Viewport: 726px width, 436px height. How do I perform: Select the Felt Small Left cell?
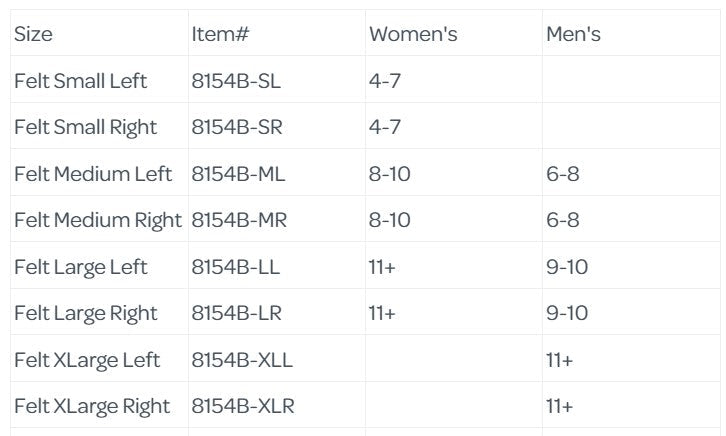point(80,81)
